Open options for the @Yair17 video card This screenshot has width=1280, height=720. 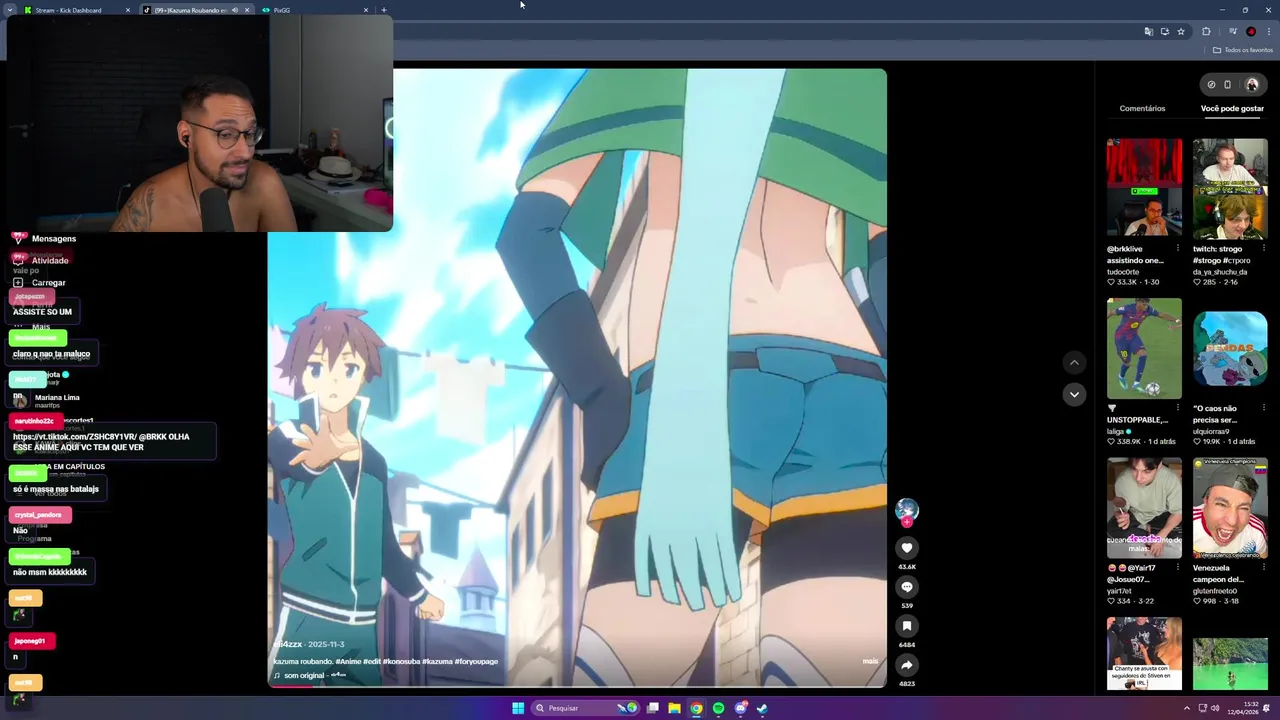[1177, 568]
